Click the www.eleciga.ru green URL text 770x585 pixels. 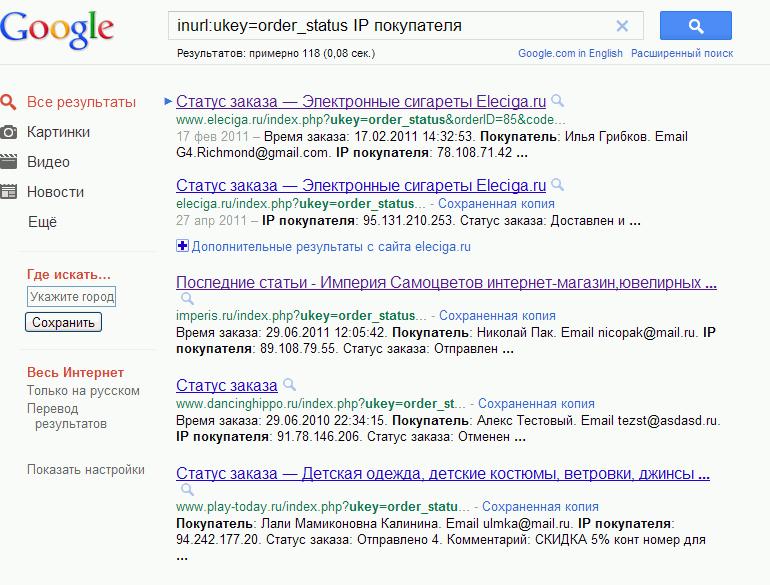(371, 119)
